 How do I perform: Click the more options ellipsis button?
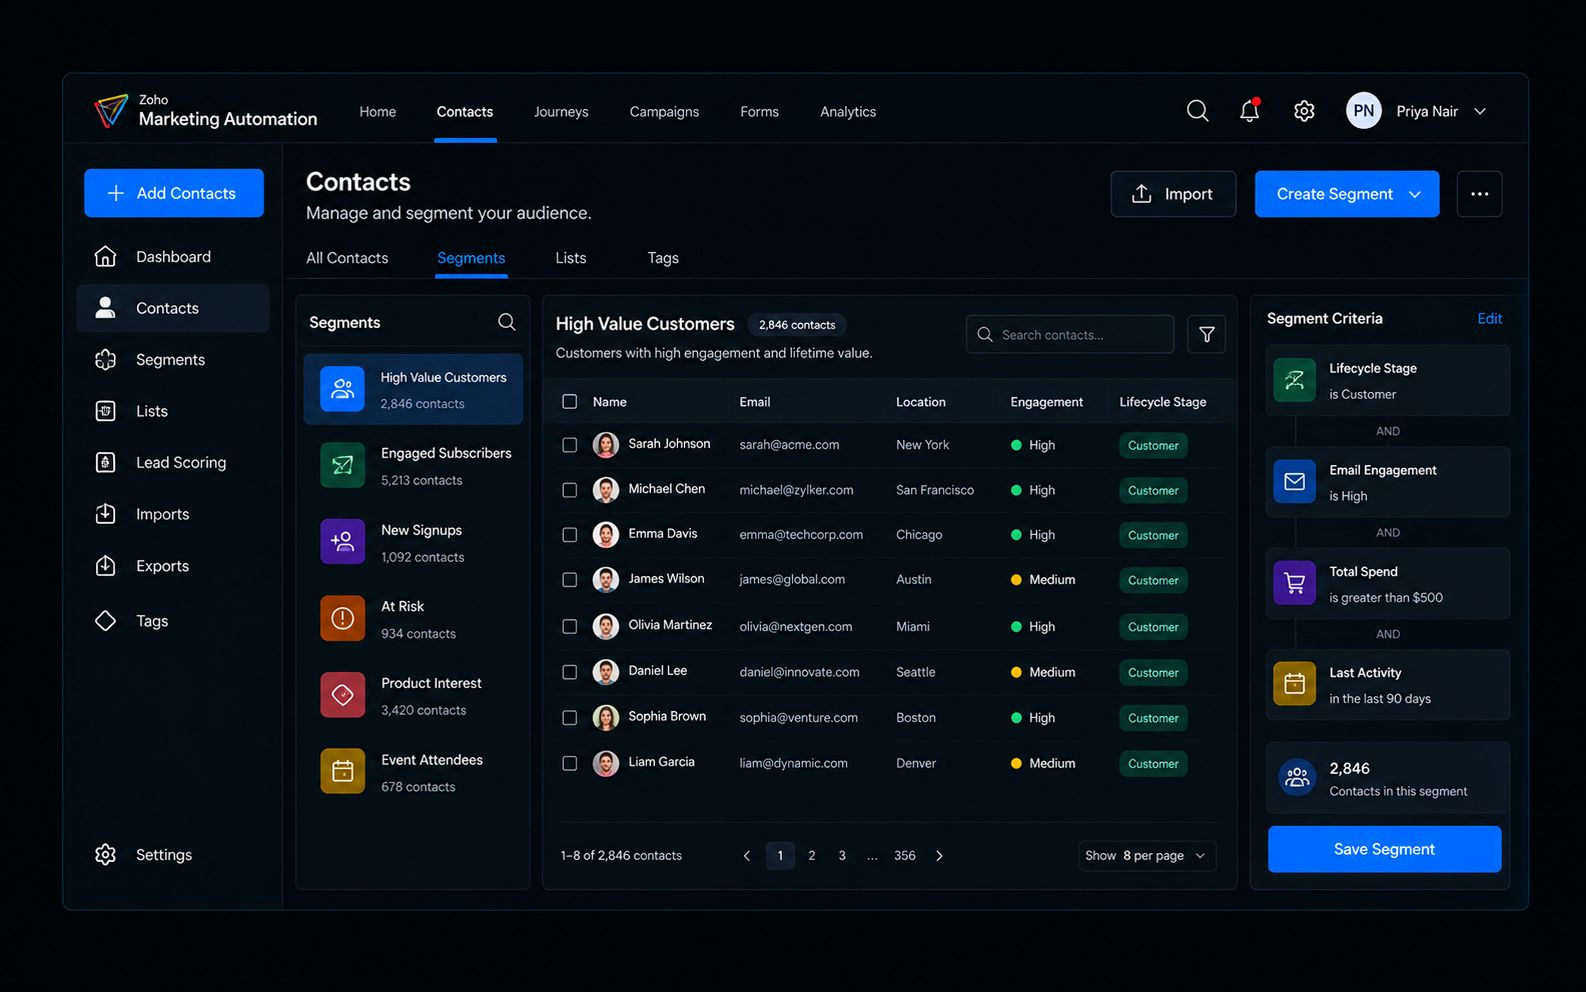(1479, 194)
